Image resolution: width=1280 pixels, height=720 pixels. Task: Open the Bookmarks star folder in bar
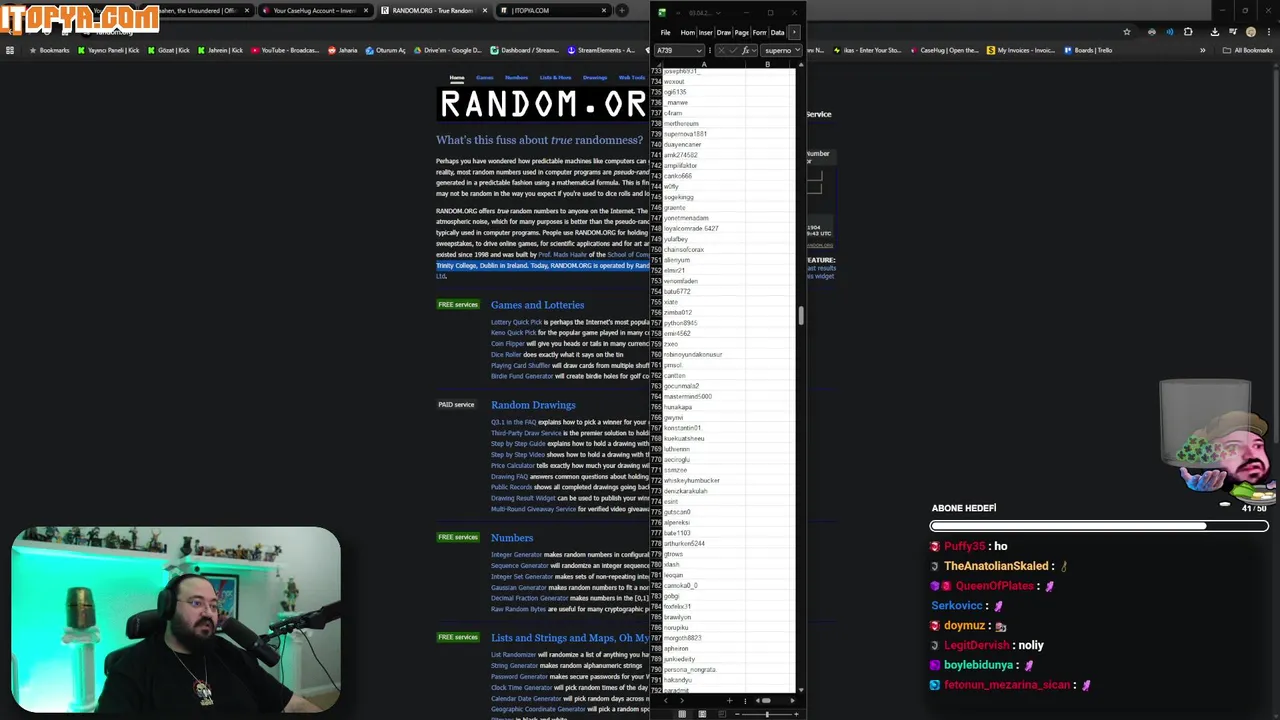50,50
